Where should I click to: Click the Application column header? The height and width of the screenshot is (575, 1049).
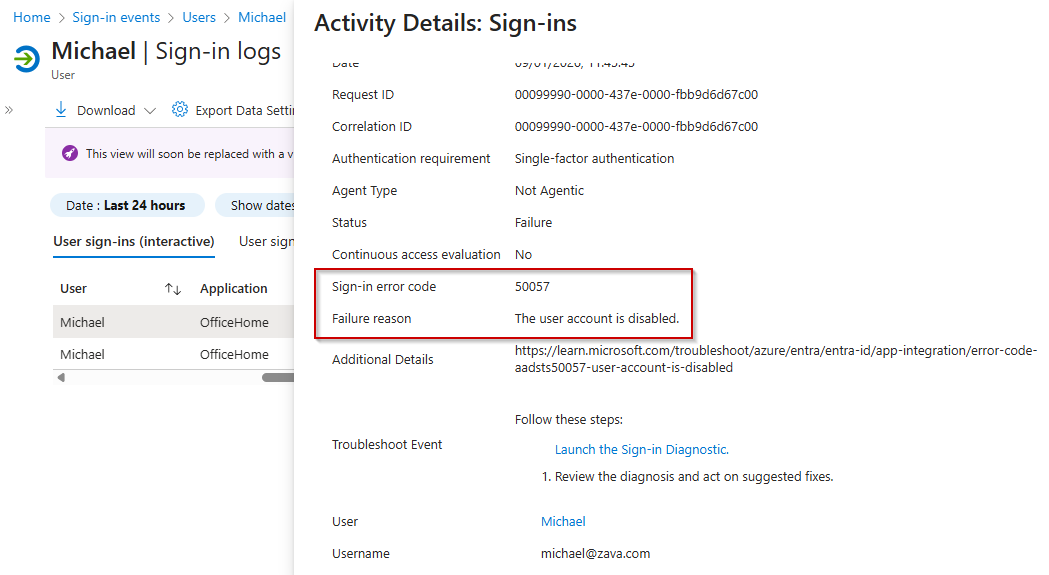tap(234, 289)
